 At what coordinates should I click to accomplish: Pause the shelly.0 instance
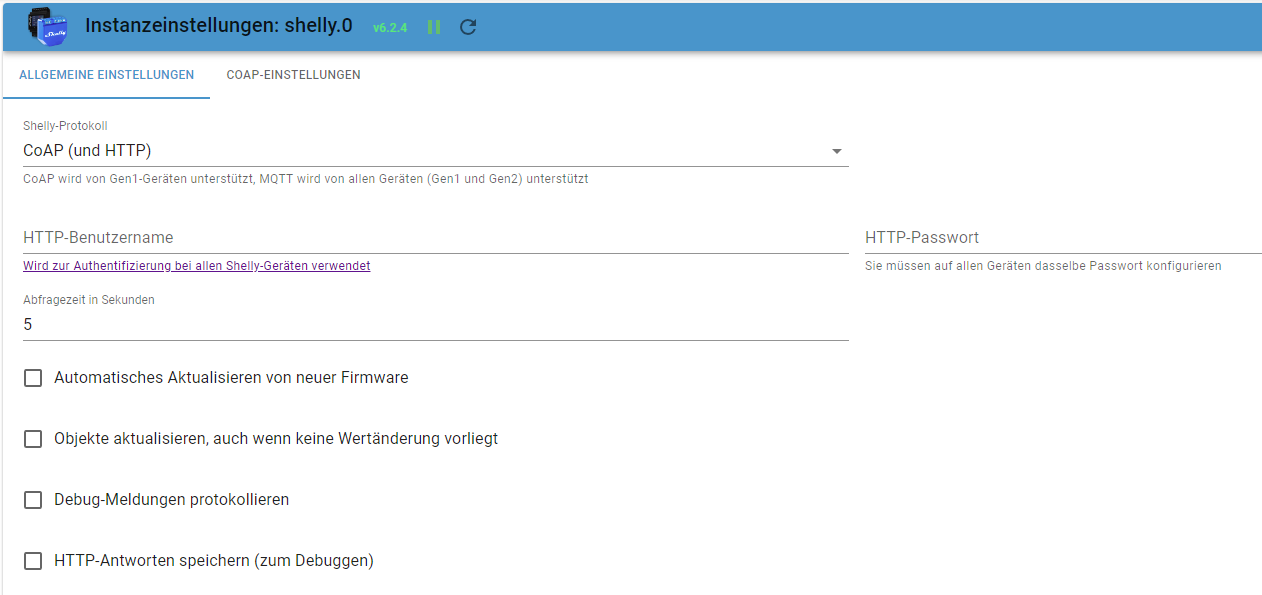434,27
